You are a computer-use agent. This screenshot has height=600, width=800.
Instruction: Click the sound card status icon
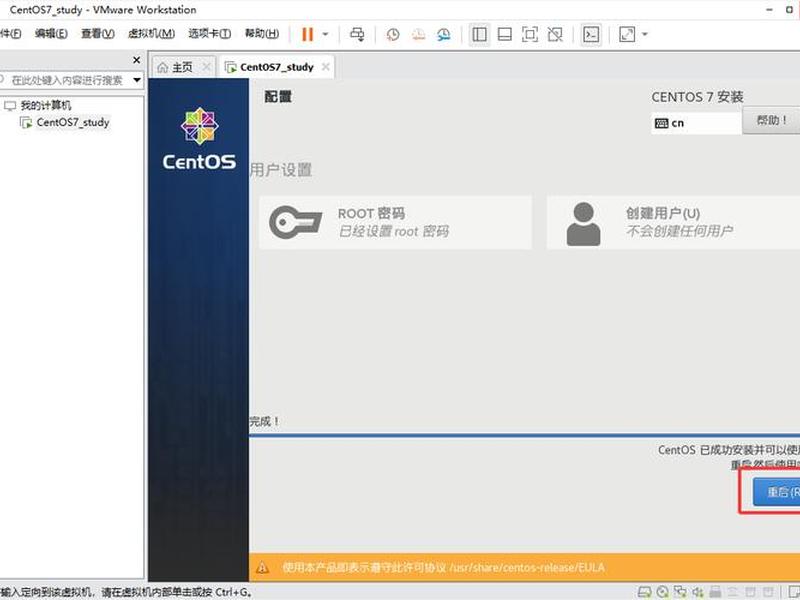coord(697,592)
